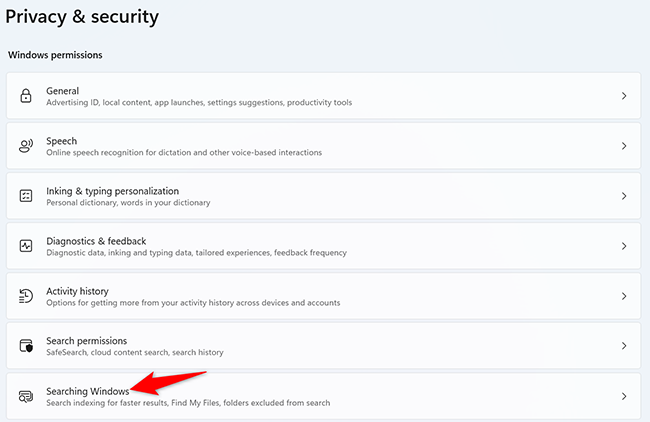
Task: Click the Activity history icon
Action: [x=26, y=296]
